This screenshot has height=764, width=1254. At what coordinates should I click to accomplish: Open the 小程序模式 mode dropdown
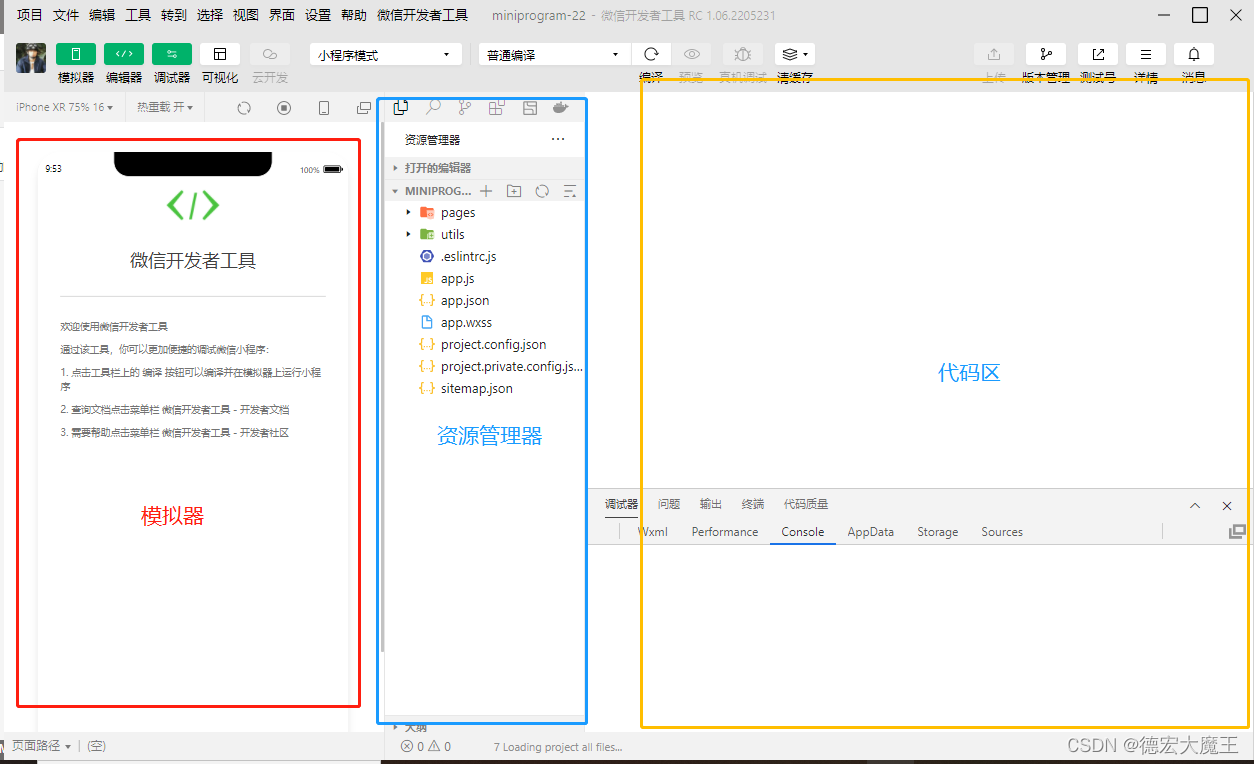click(x=386, y=55)
